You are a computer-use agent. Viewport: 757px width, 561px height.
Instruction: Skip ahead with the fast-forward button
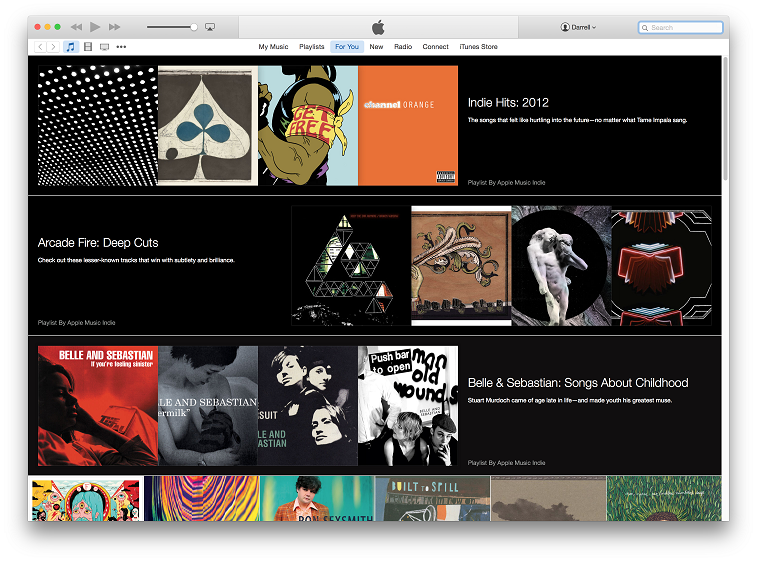[x=114, y=27]
